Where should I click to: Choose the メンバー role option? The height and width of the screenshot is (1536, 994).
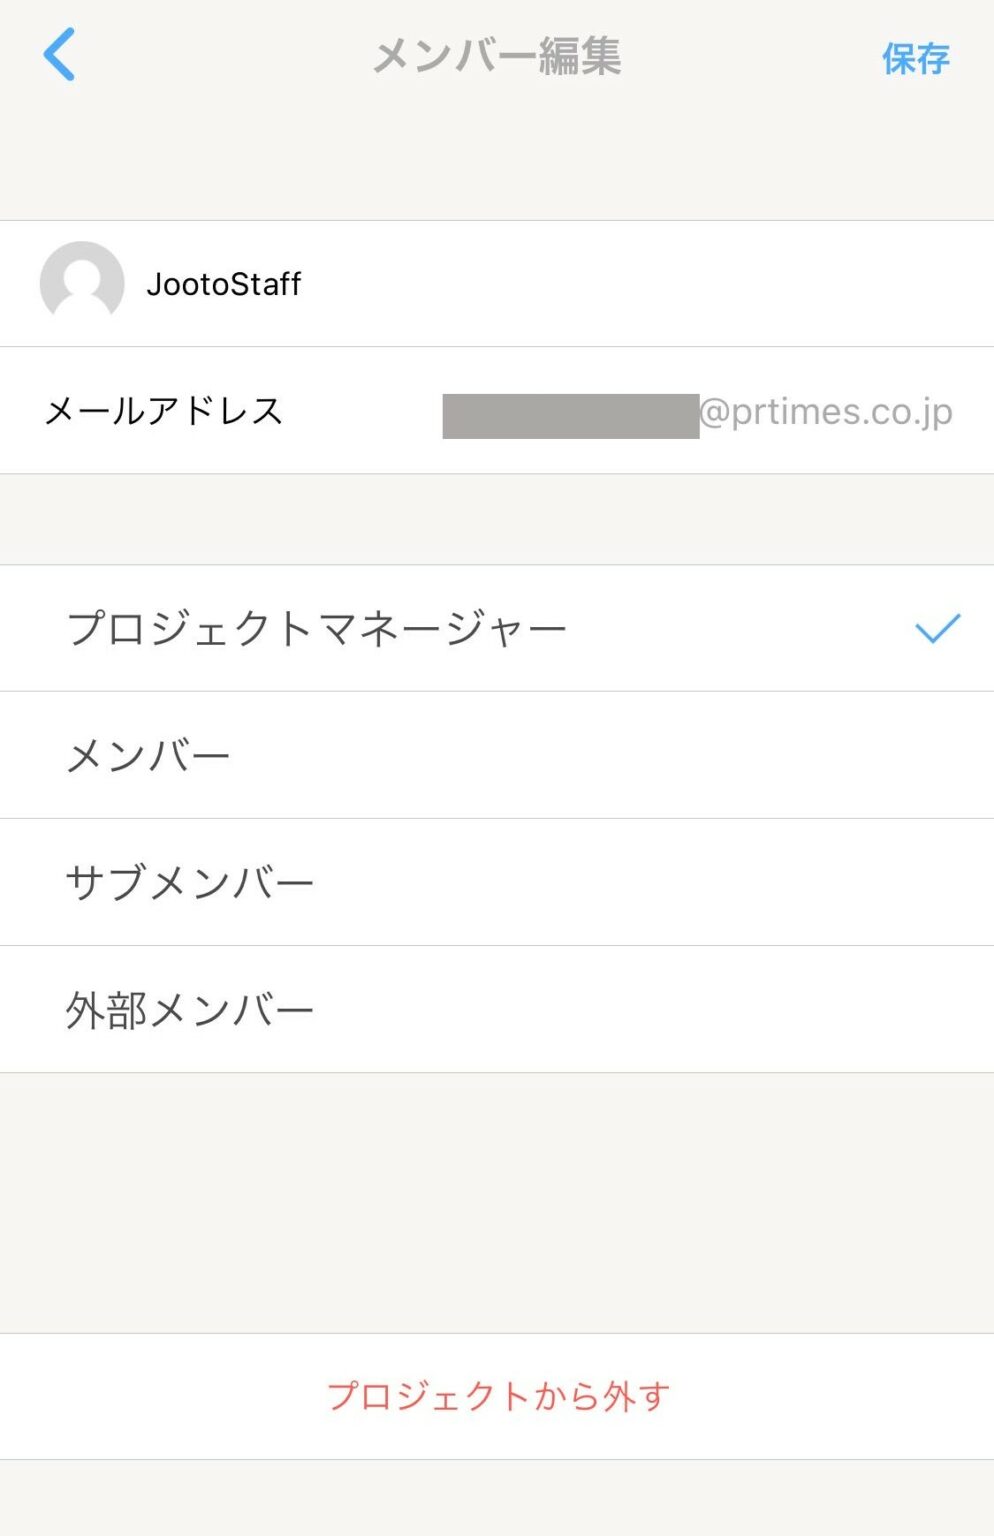148,756
